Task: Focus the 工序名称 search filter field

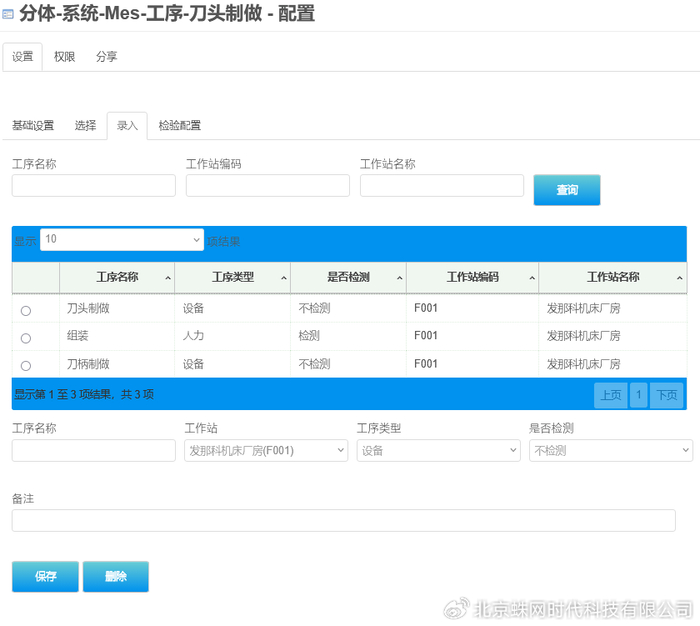Action: click(94, 185)
